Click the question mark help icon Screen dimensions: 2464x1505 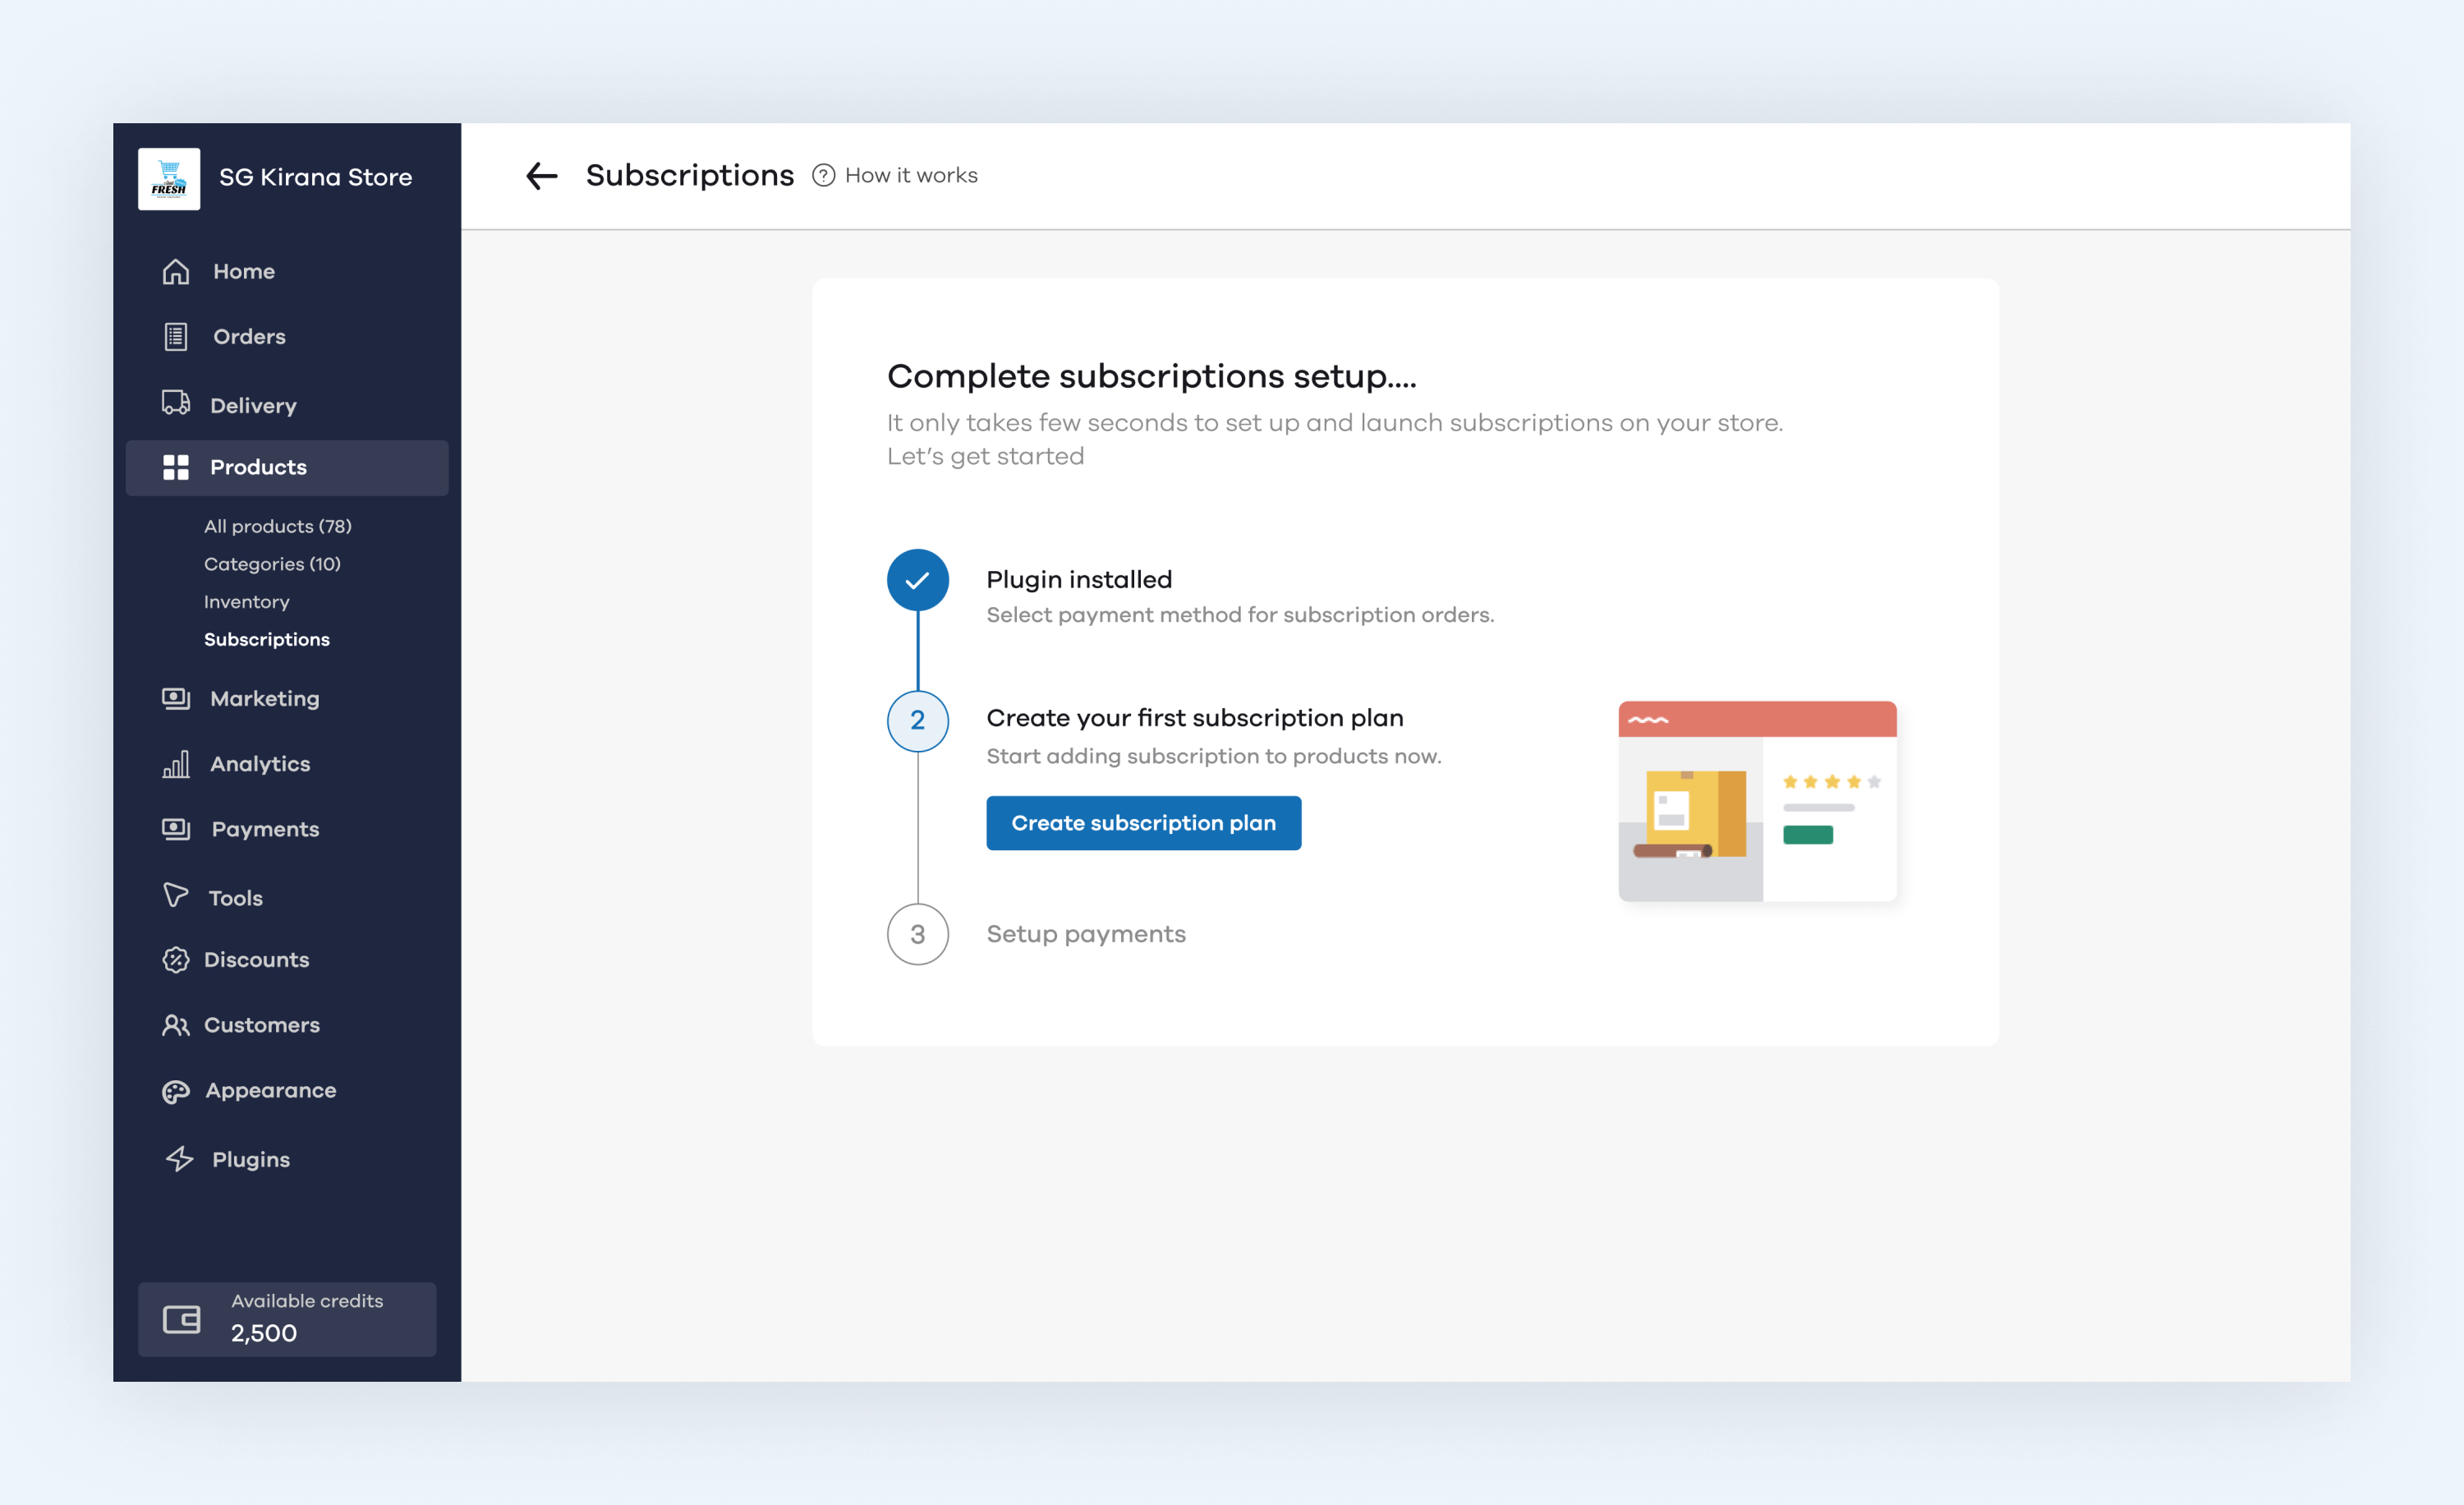pyautogui.click(x=823, y=176)
